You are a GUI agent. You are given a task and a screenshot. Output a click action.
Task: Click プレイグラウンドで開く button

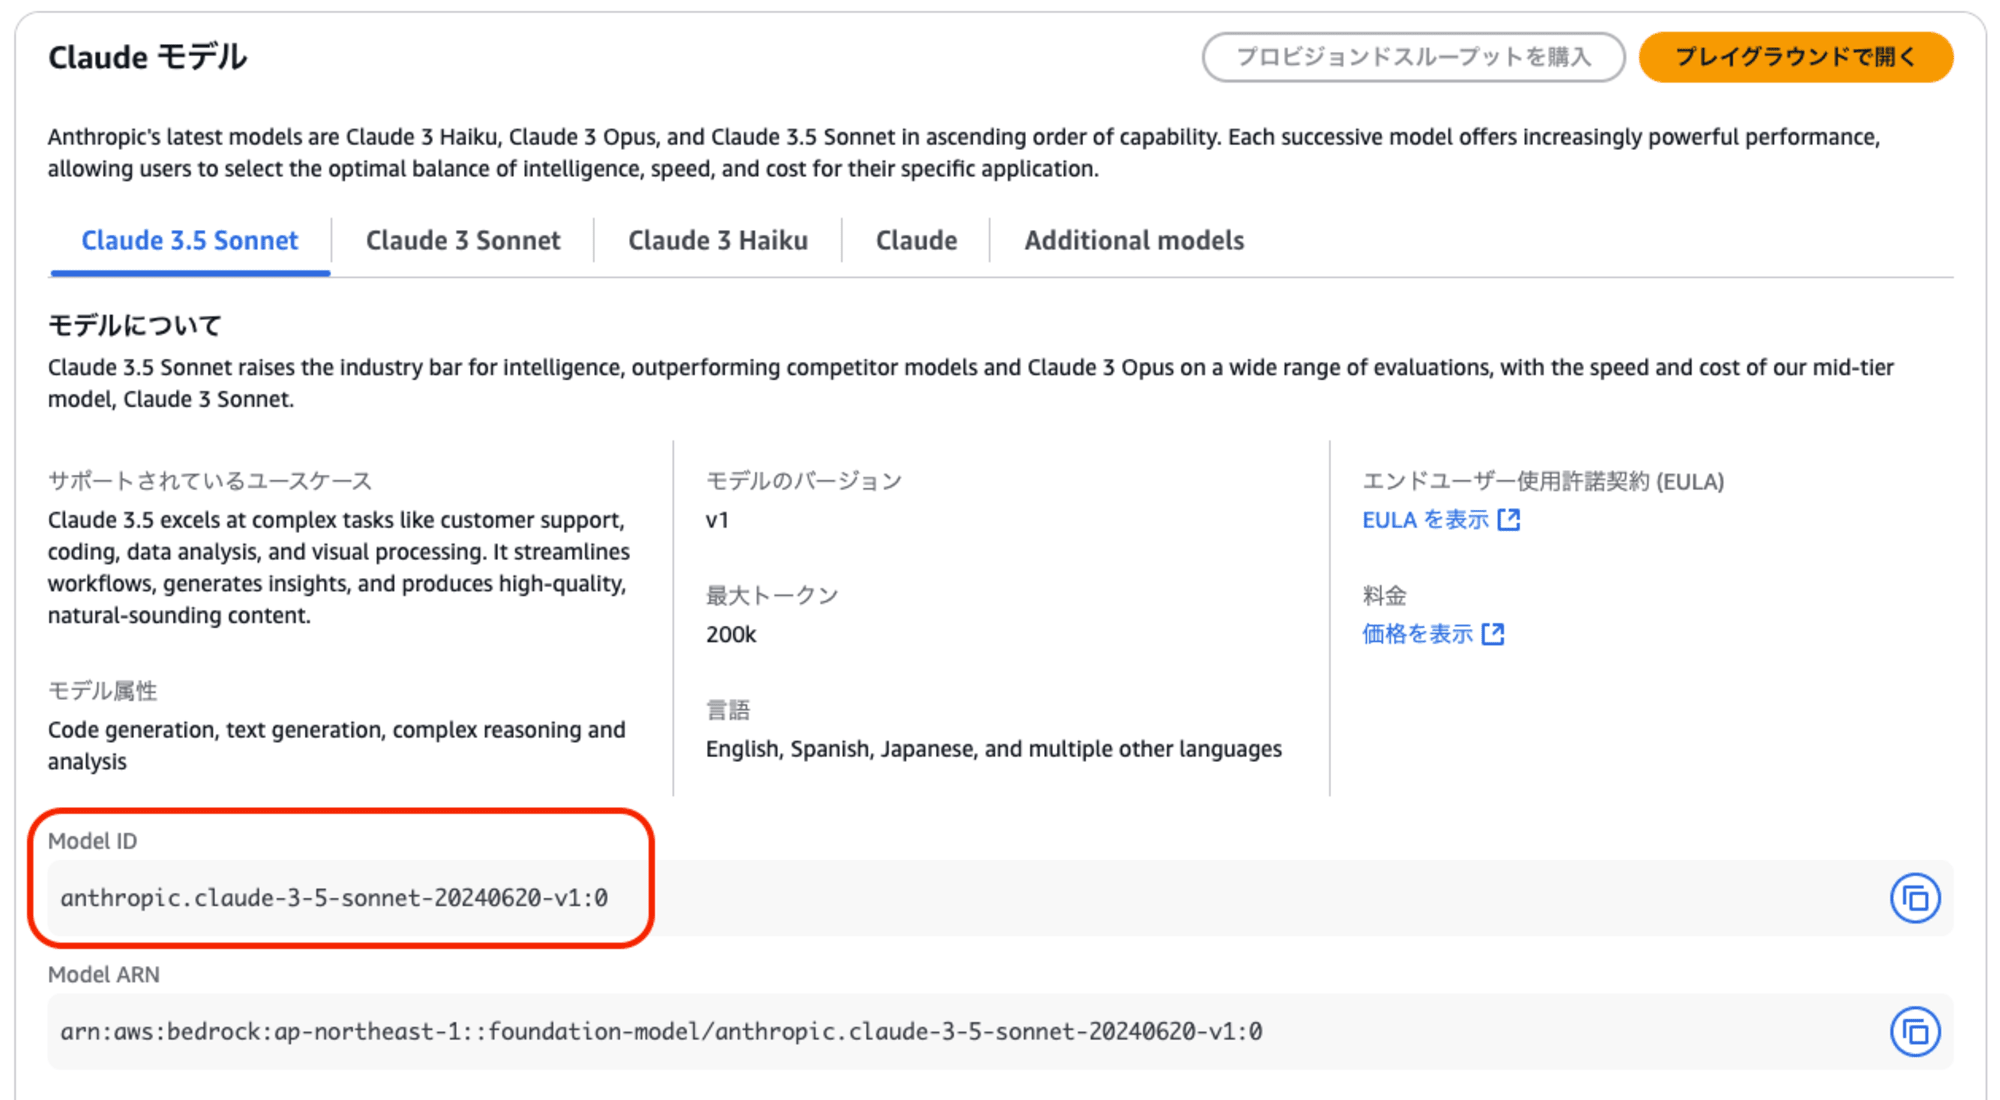(x=1796, y=57)
